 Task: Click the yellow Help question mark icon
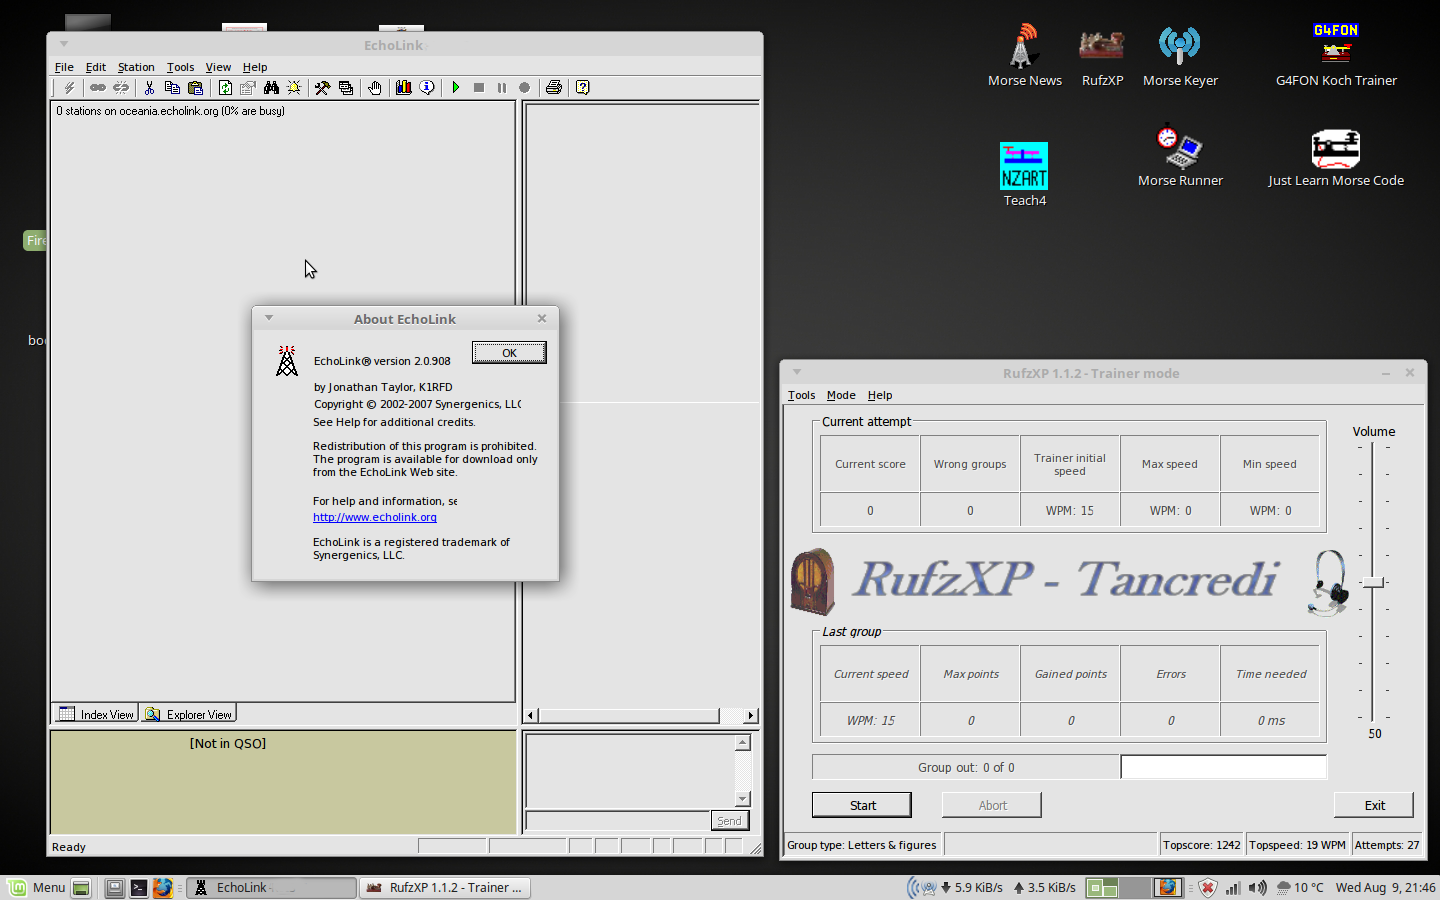pyautogui.click(x=583, y=88)
